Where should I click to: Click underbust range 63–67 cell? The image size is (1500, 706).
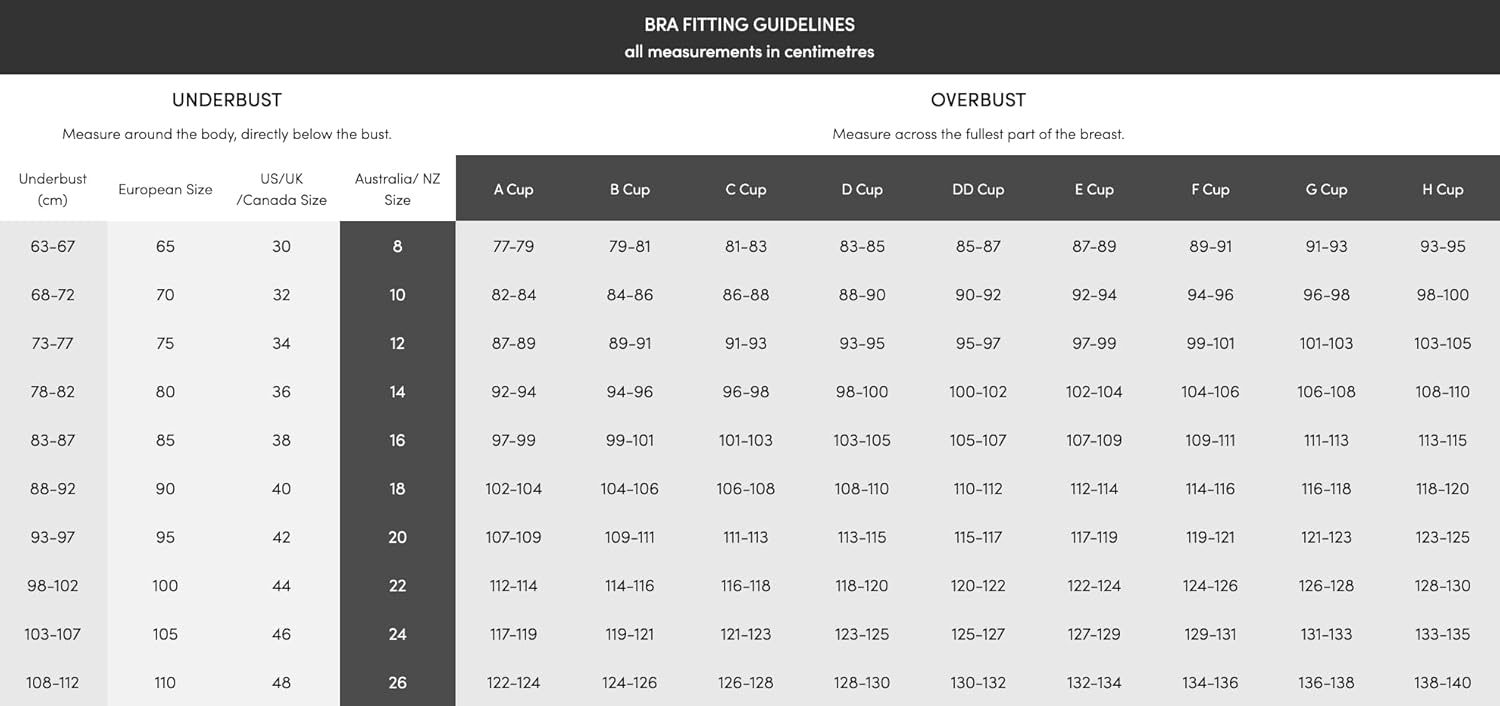tap(53, 246)
